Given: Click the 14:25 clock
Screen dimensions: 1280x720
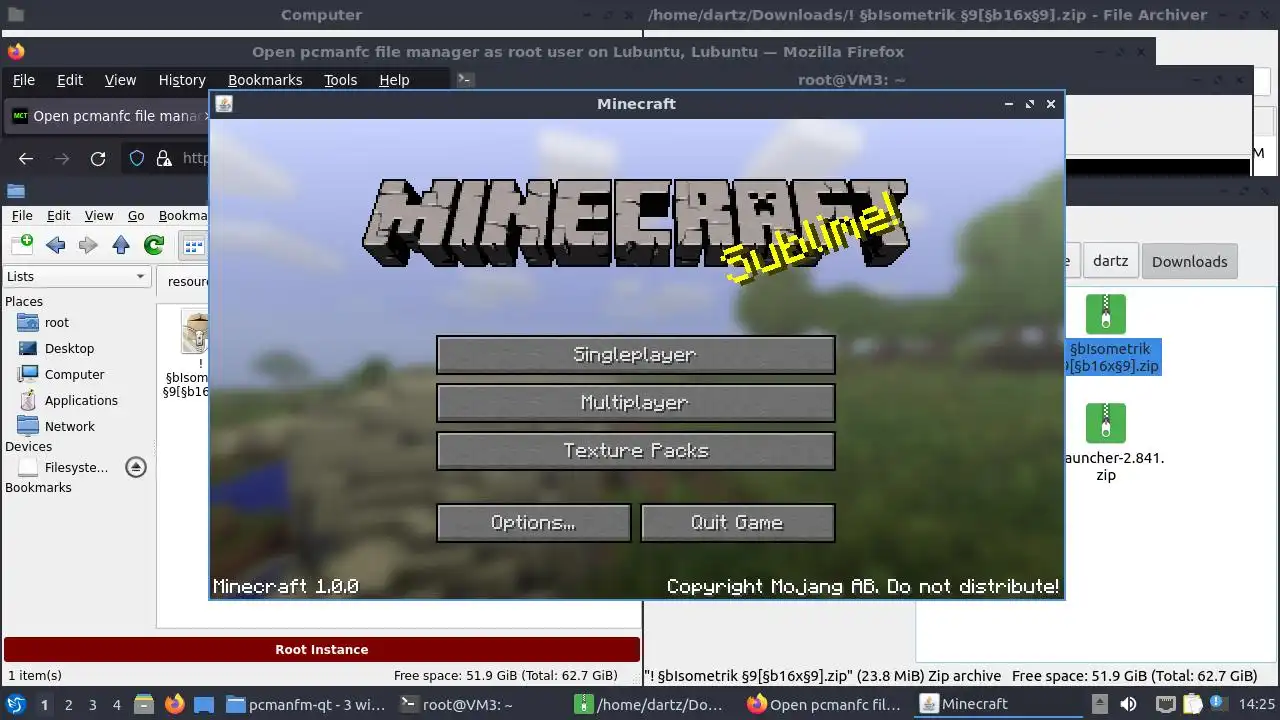Looking at the screenshot, I should pos(1258,704).
